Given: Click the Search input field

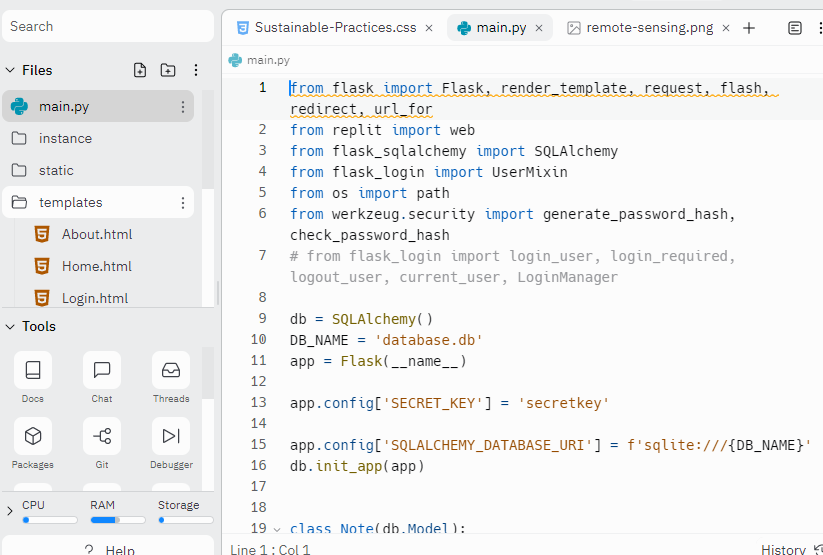Looking at the screenshot, I should [108, 26].
